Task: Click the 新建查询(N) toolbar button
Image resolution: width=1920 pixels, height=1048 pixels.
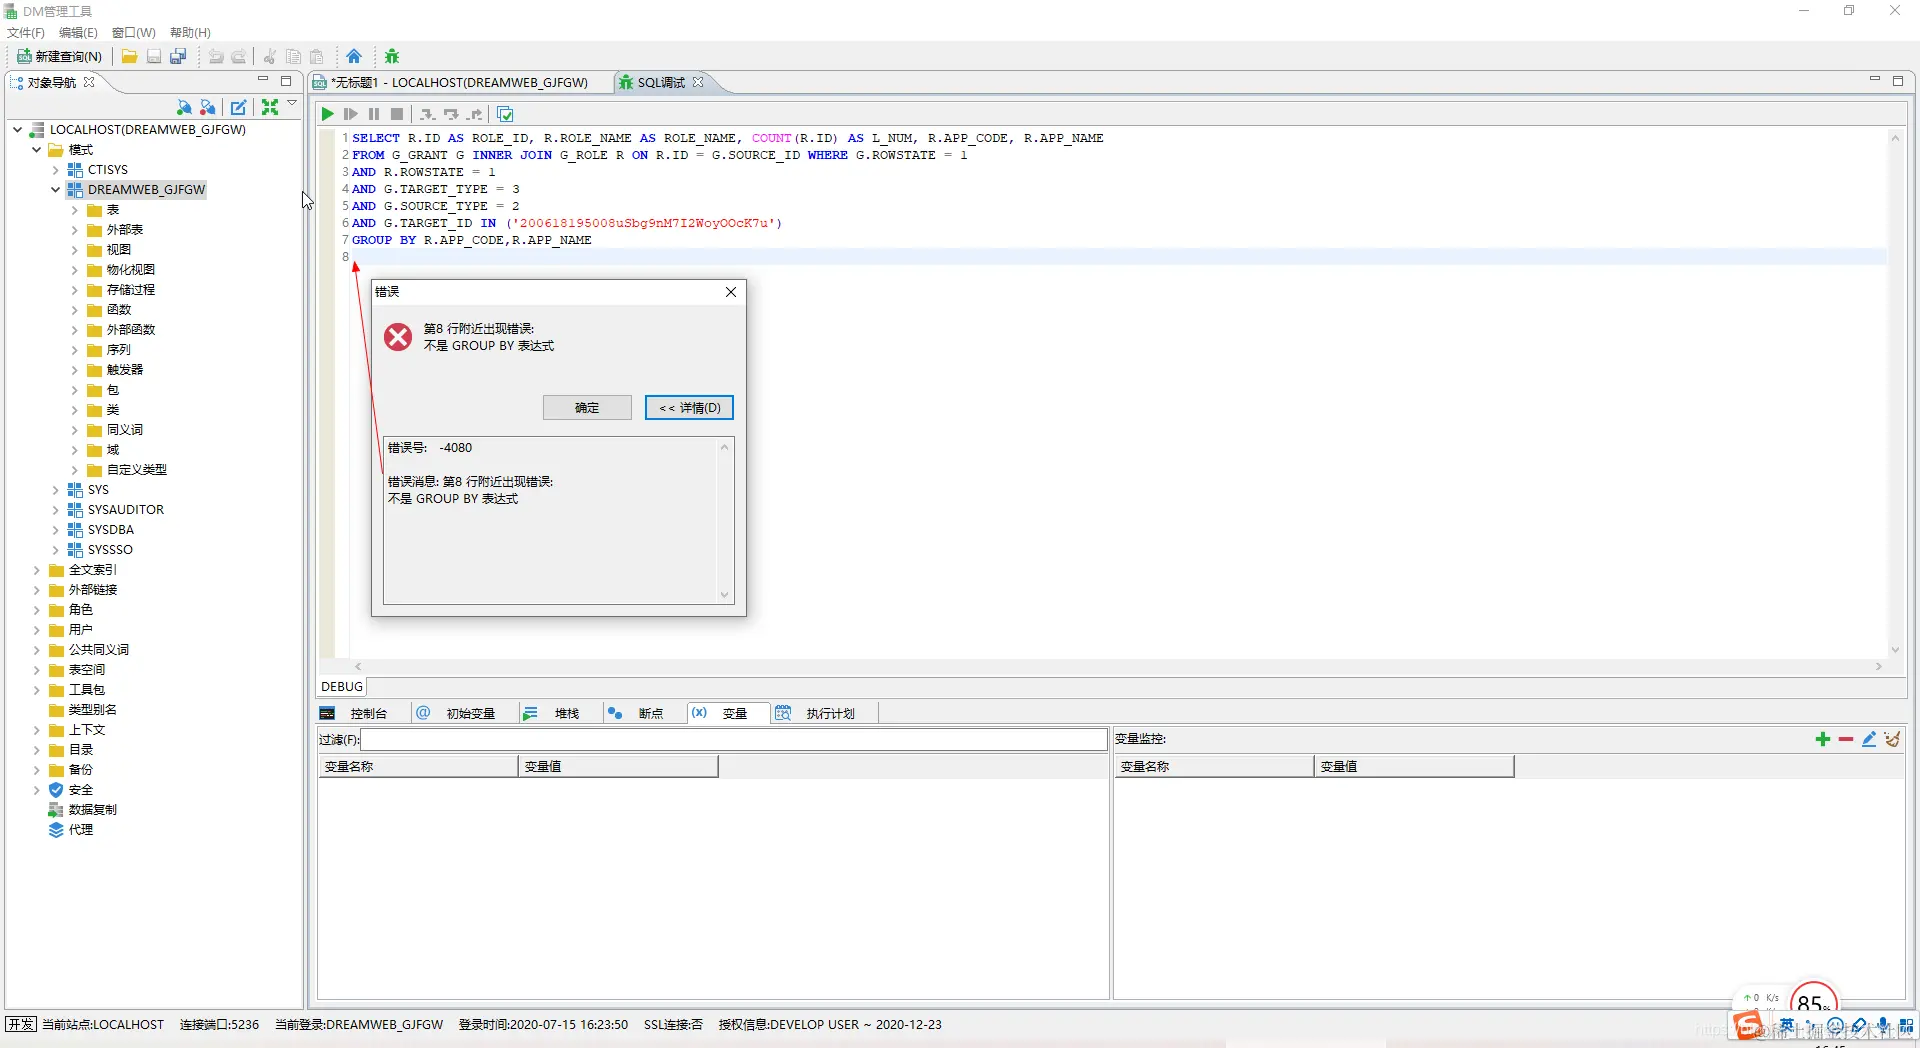Action: [60, 56]
